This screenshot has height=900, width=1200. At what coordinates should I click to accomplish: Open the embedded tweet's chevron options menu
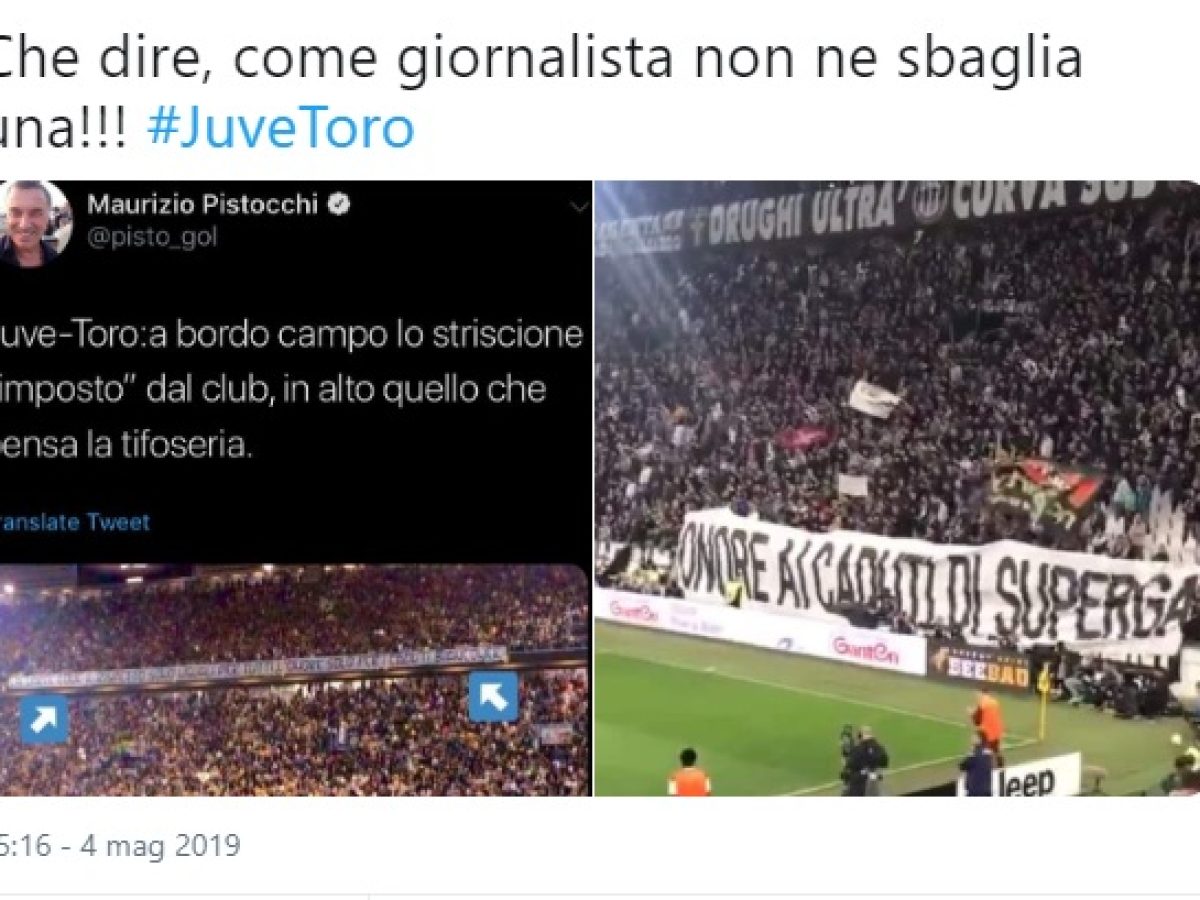[579, 206]
